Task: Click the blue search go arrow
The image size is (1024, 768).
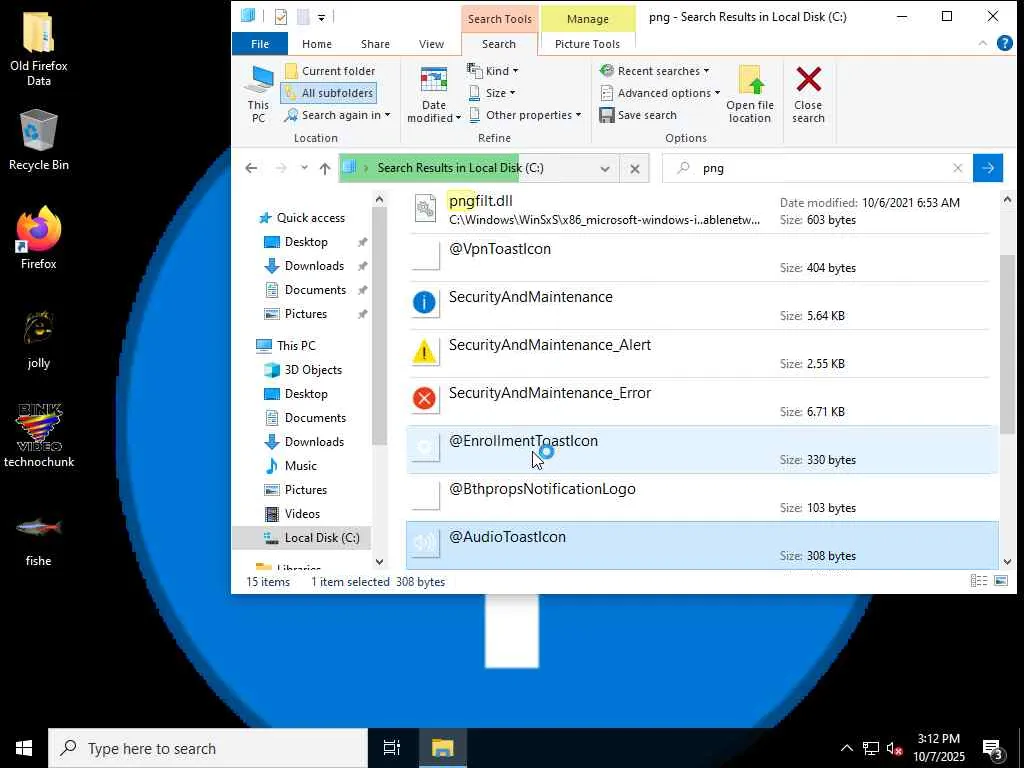Action: pyautogui.click(x=987, y=168)
